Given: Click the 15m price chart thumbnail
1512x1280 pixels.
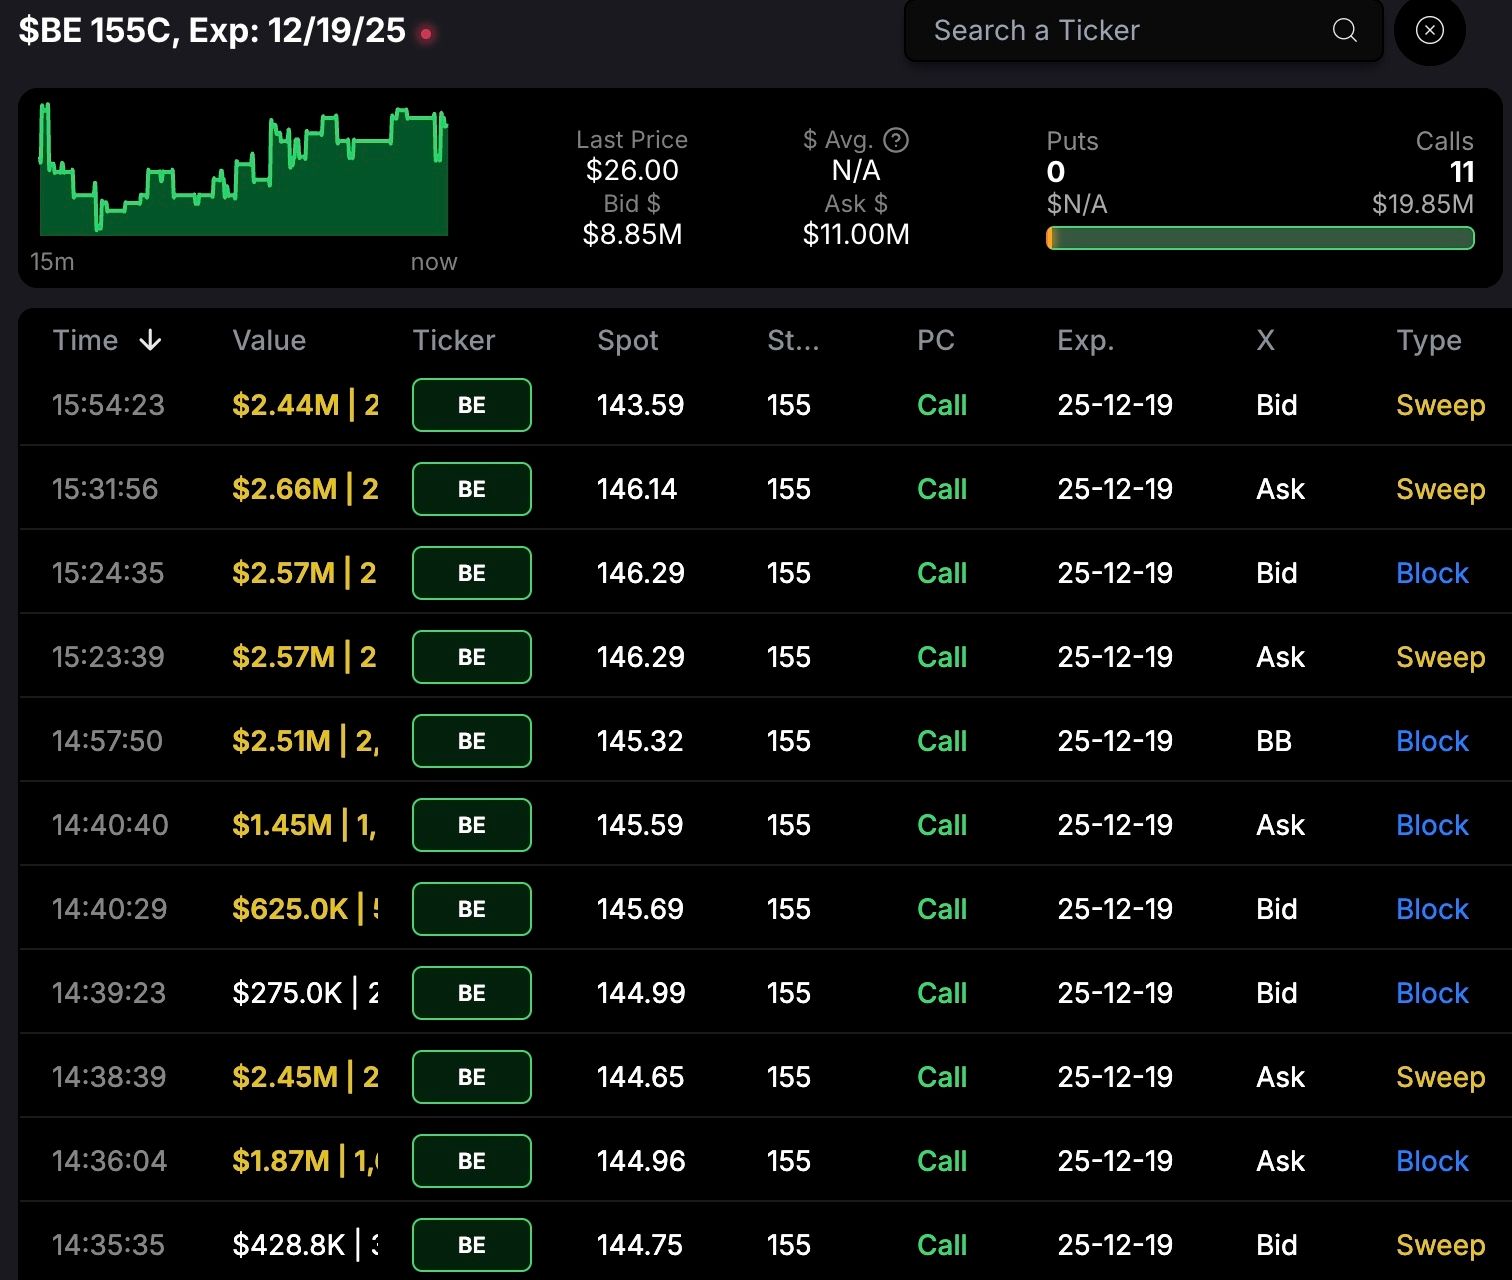Looking at the screenshot, I should tap(243, 170).
